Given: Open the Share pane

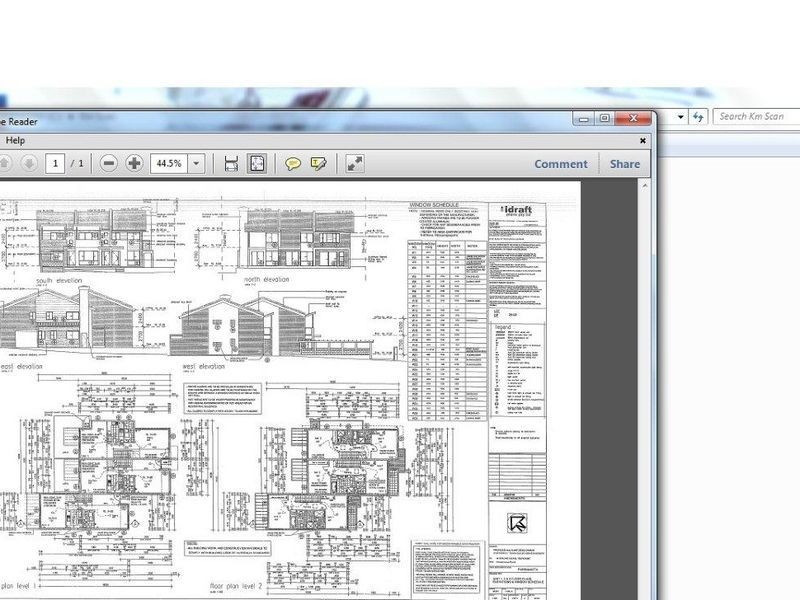Looking at the screenshot, I should tap(625, 164).
